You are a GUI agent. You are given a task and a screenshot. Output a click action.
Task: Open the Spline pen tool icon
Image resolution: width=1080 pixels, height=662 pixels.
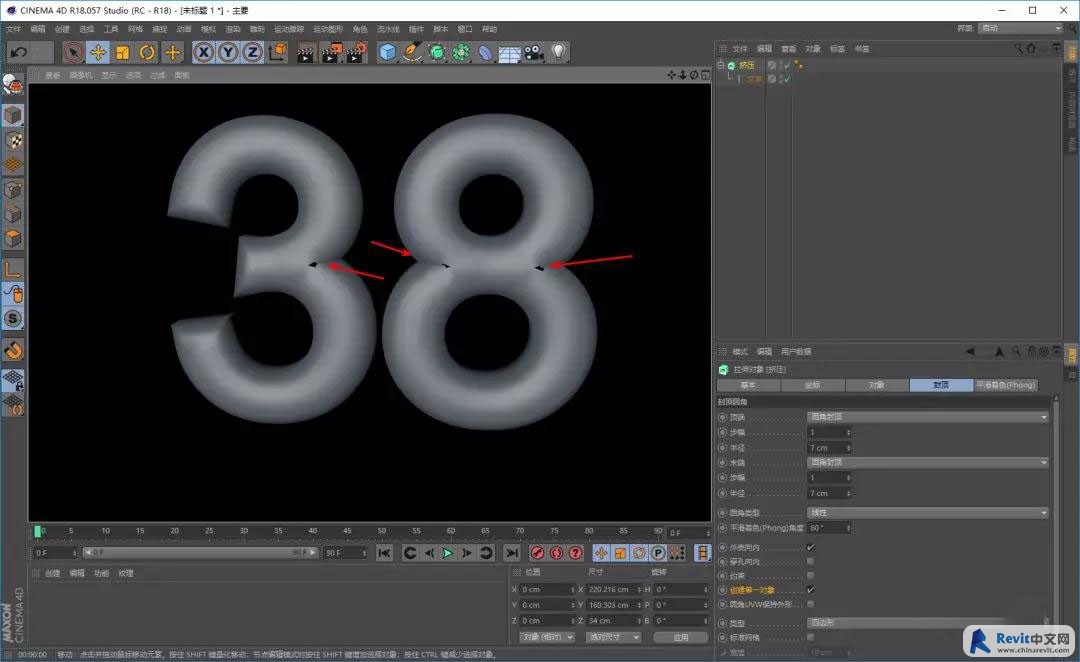point(412,52)
